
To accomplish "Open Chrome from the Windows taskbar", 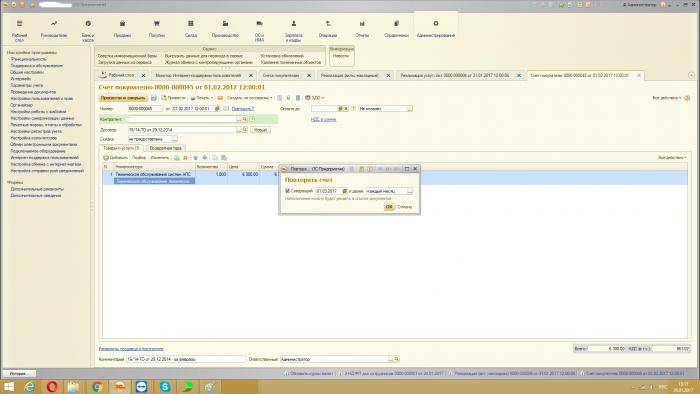I will pos(97,387).
